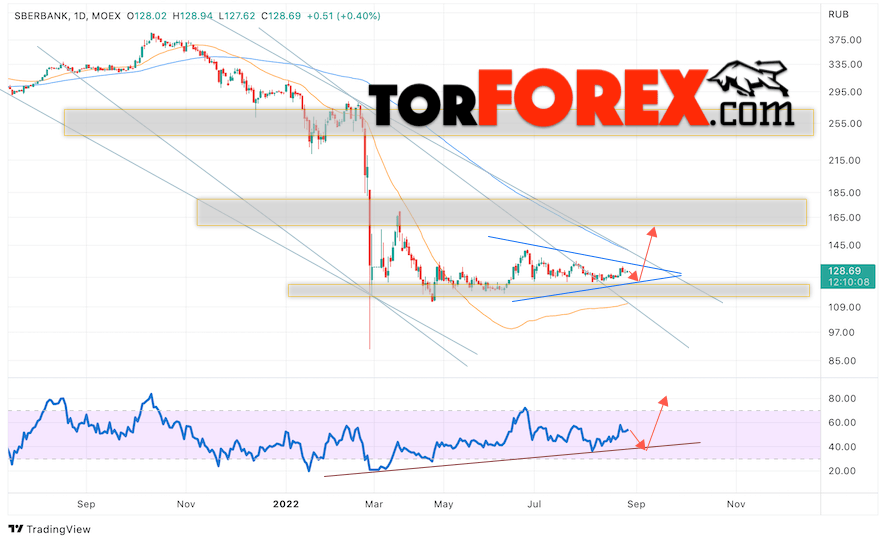Click the '1D' interval label

click(x=80, y=16)
